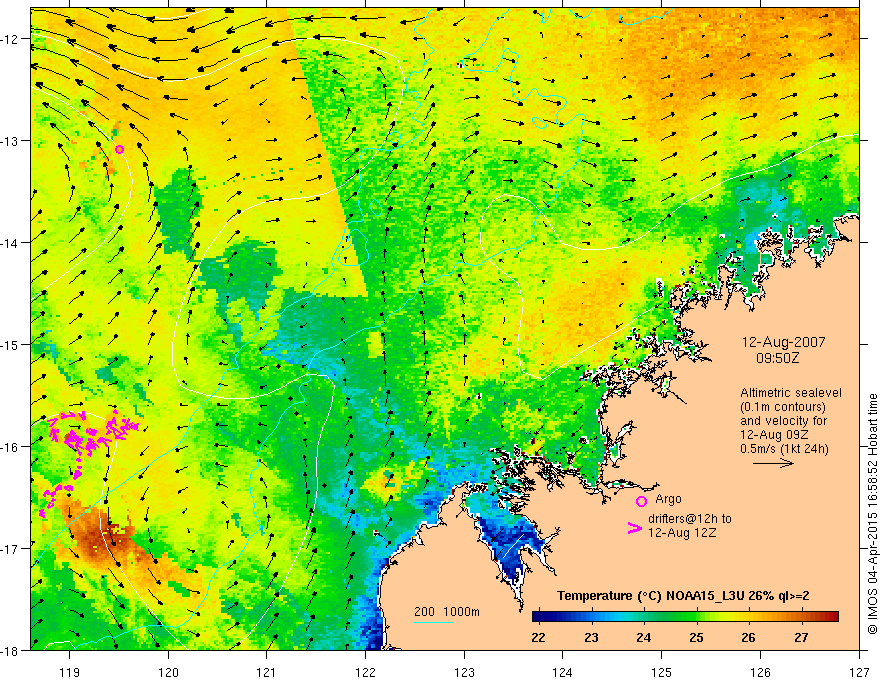Click the IMOS copyright timestamp text
The image size is (880, 680).
pyautogui.click(x=872, y=514)
